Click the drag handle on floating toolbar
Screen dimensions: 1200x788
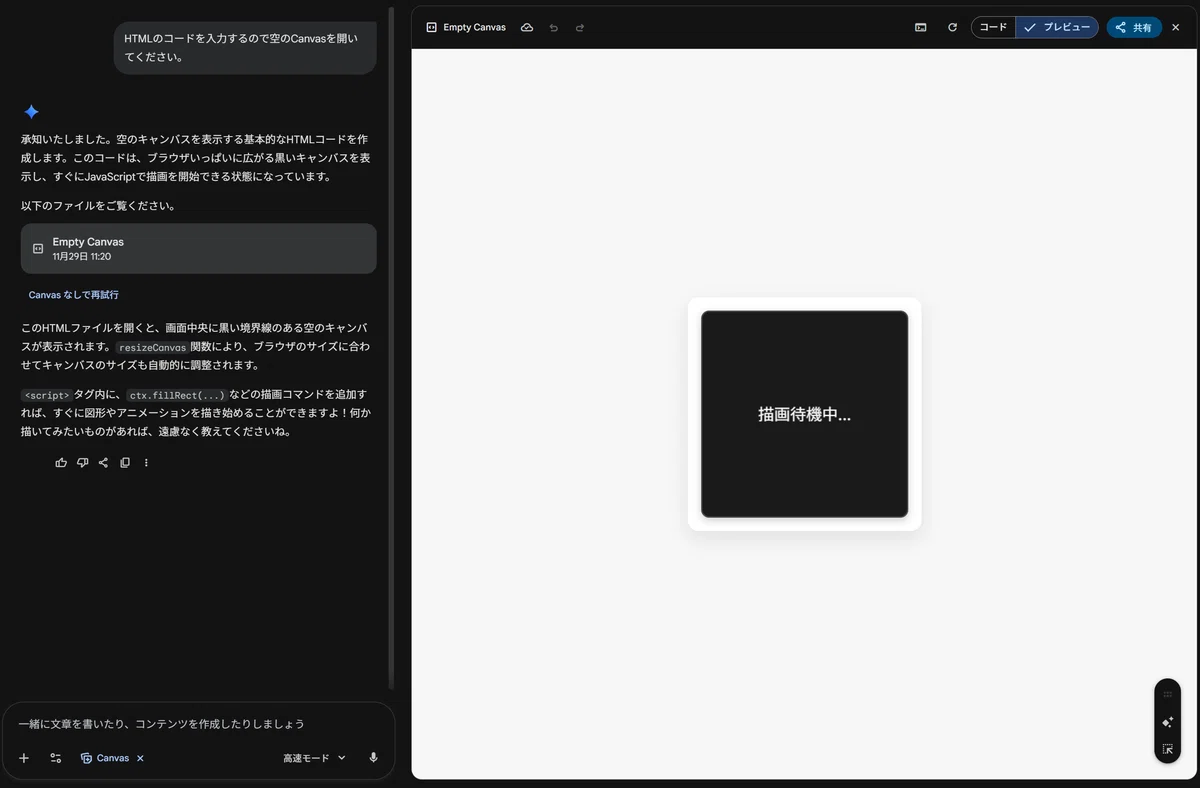(1167, 694)
